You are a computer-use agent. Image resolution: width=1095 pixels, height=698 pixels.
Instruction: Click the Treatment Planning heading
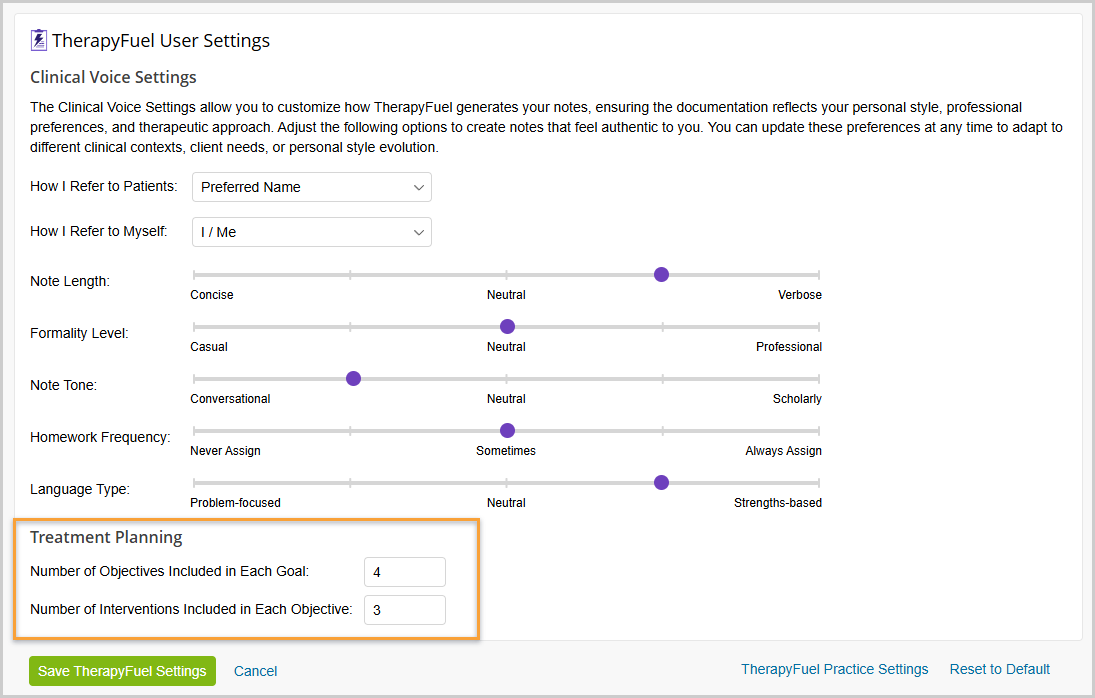[x=106, y=537]
